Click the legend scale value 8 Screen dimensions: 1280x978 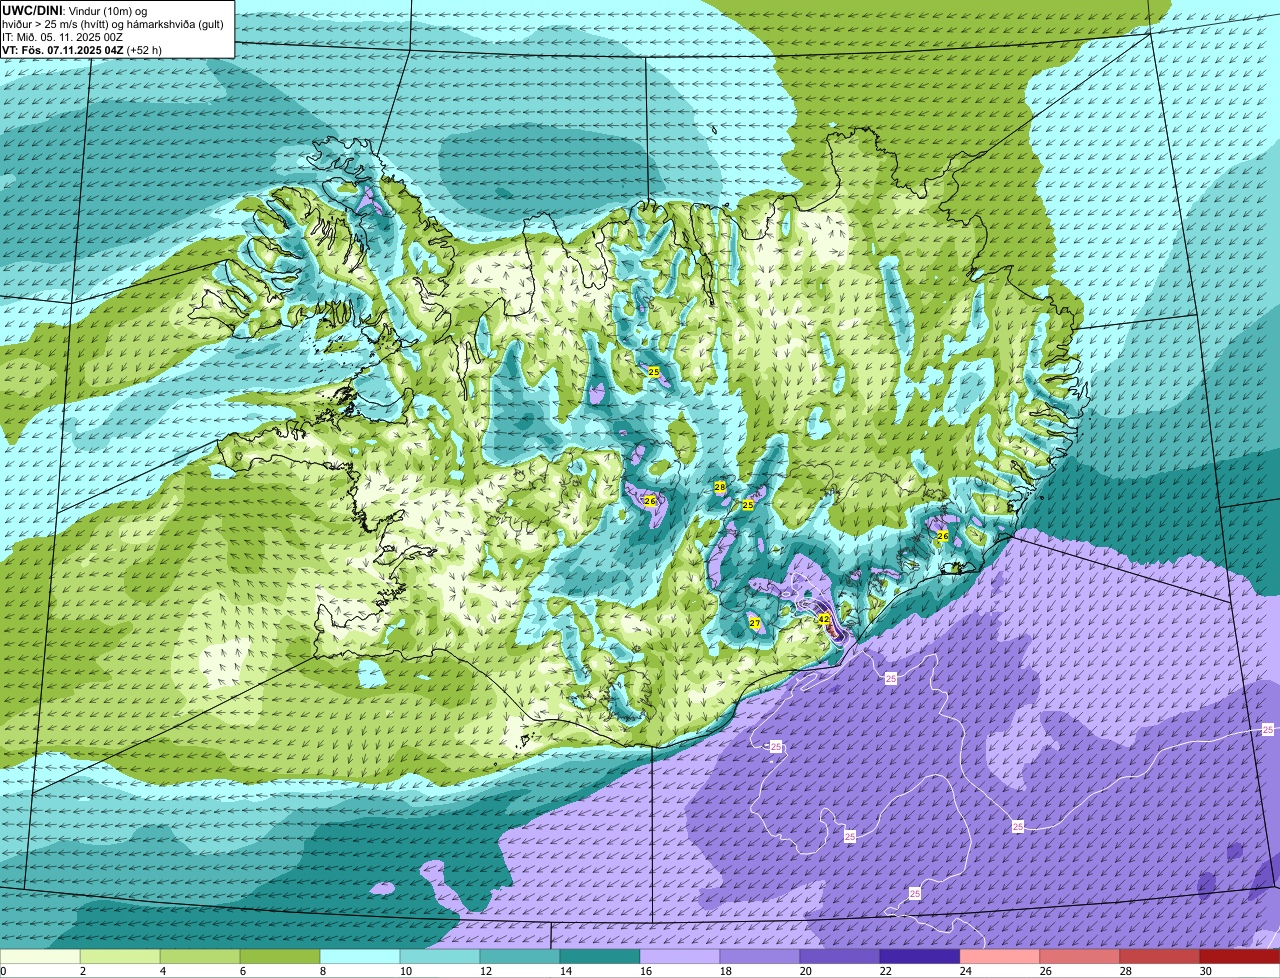(322, 971)
